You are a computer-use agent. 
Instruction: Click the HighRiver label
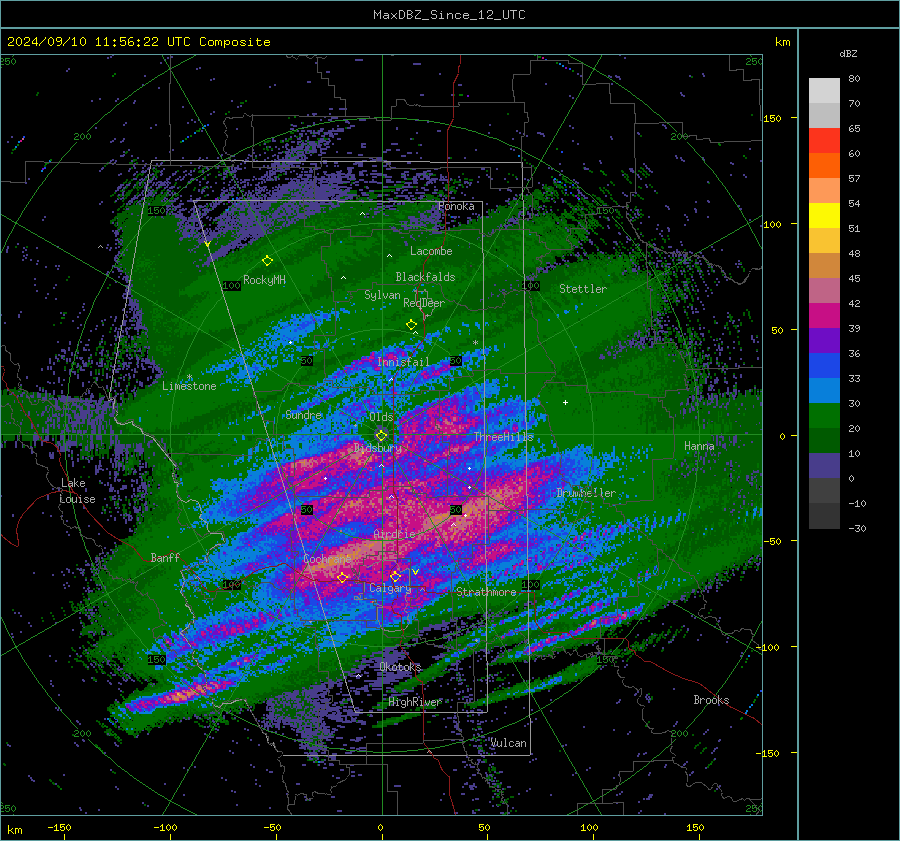pos(415,702)
